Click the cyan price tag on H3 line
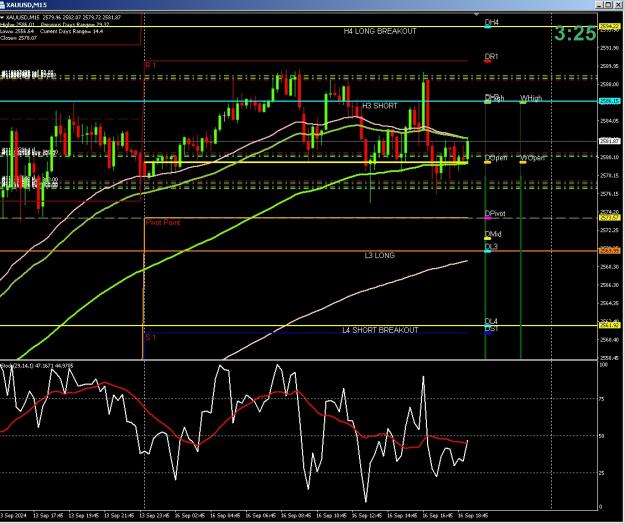Screen dimensions: 625x524 click(610, 101)
